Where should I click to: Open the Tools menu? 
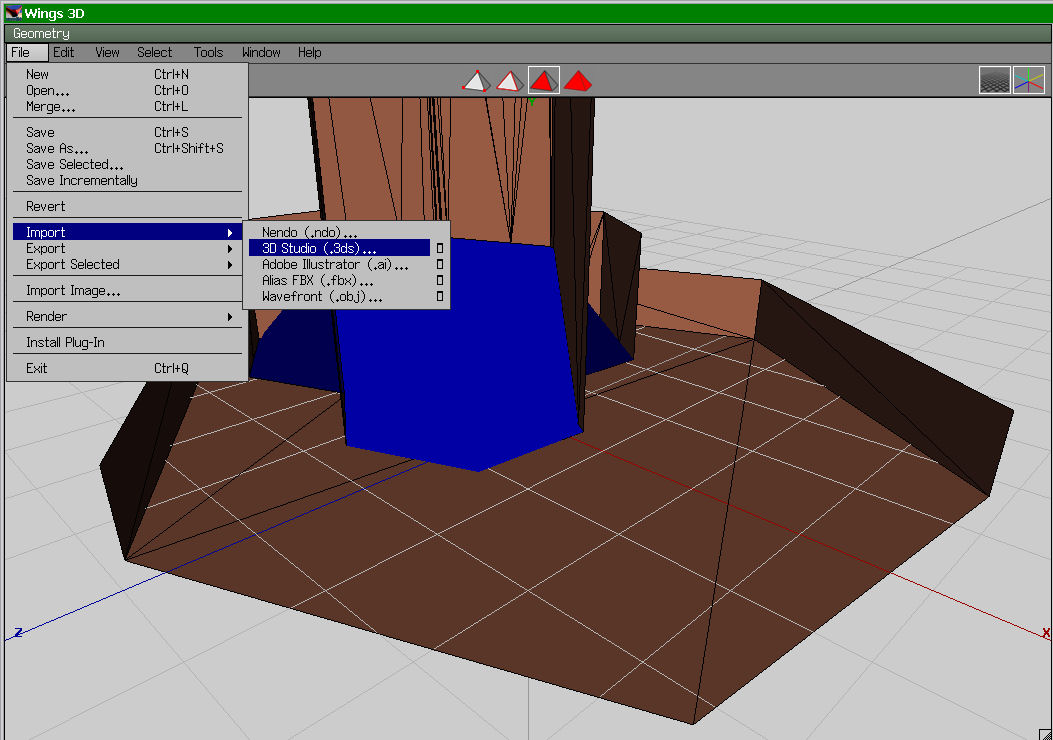[208, 53]
